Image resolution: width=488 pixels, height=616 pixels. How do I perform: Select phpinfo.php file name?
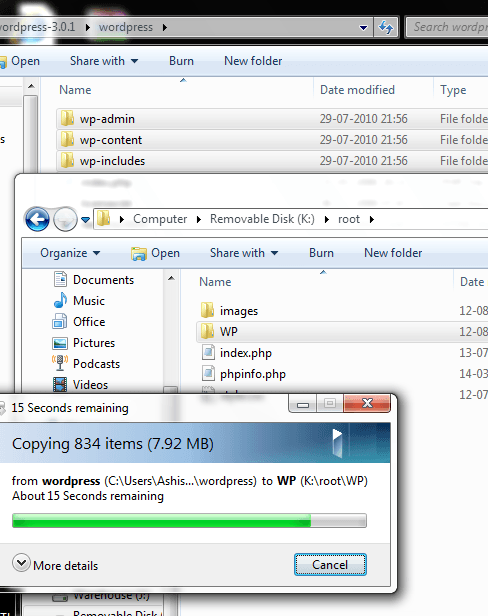pyautogui.click(x=253, y=374)
